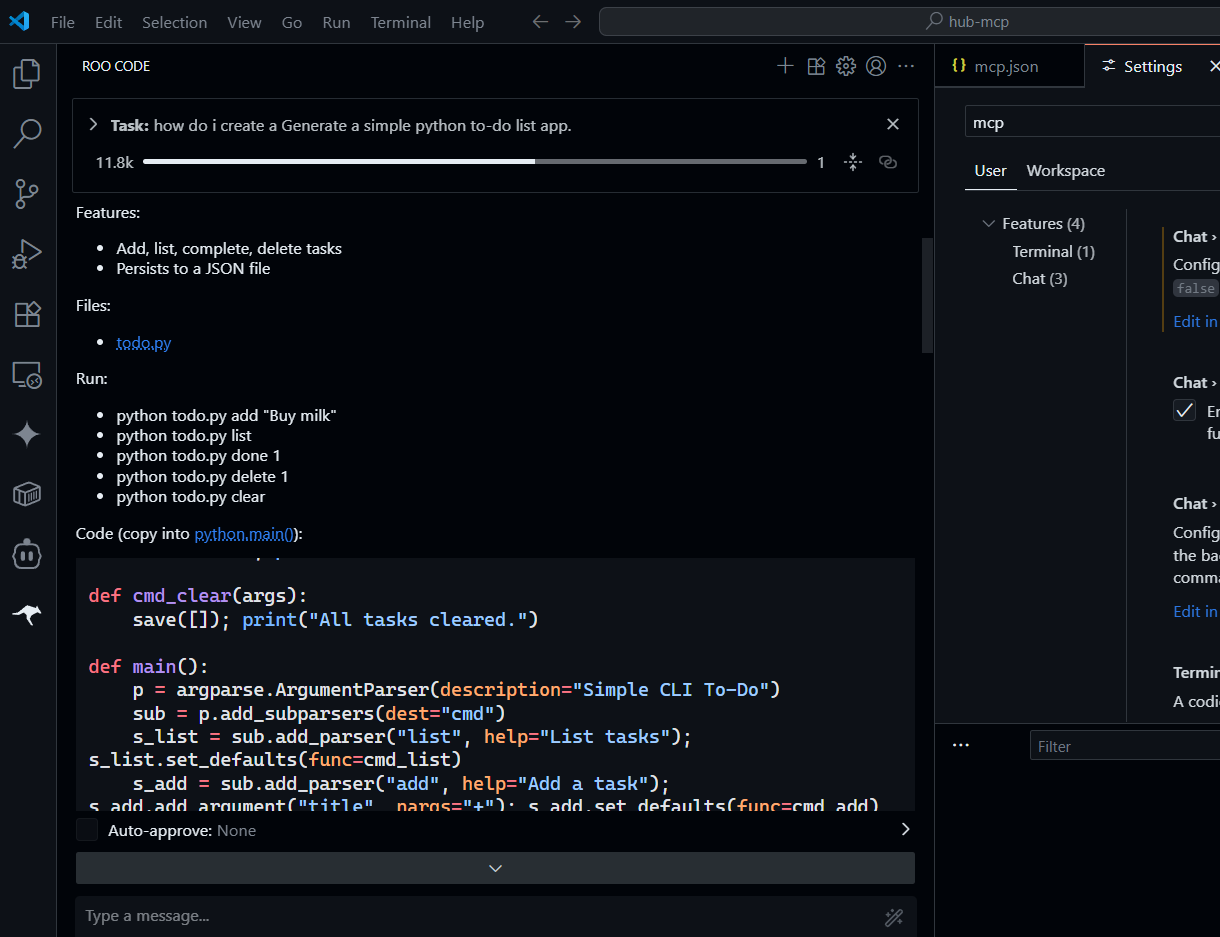
Task: Select Chat (3) in settings tree
Action: 1039,279
